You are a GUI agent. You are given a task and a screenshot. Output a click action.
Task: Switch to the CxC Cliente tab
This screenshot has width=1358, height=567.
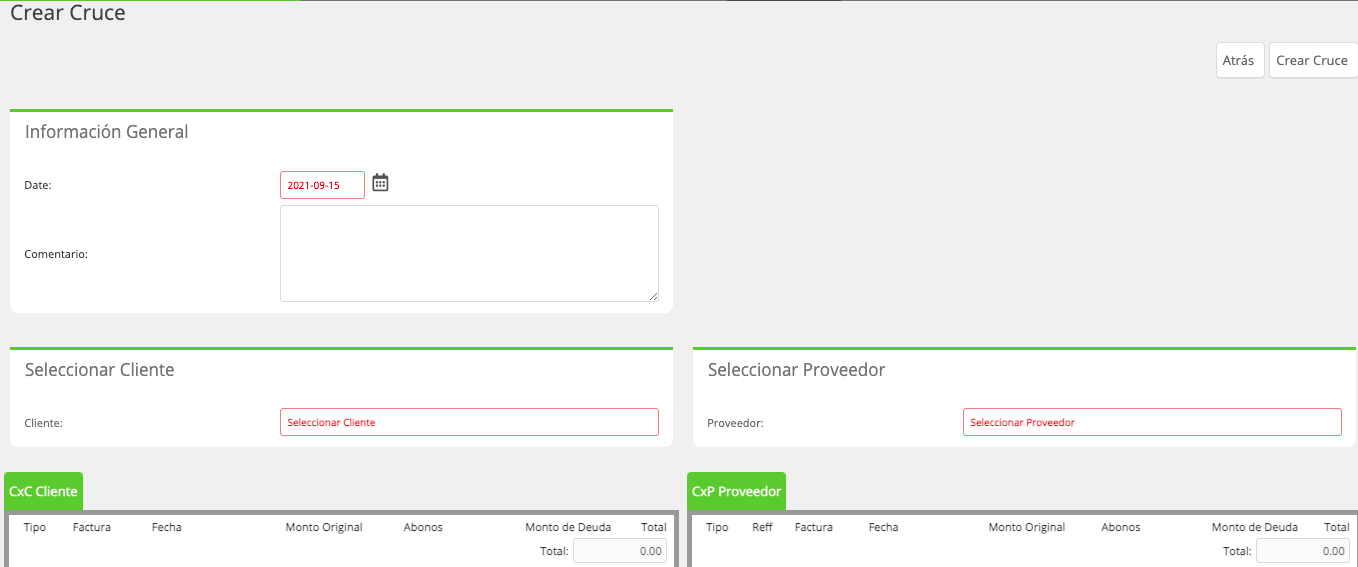(43, 491)
